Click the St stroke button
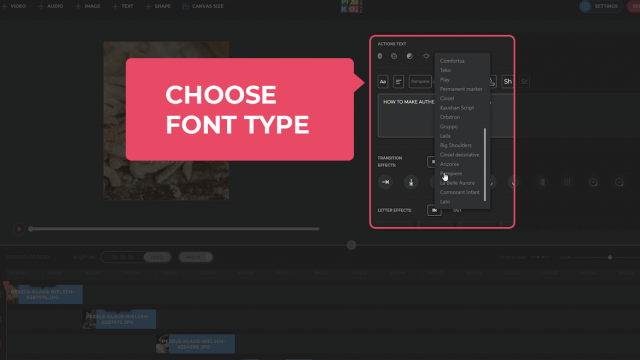Screen dimensions: 640x360 tap(524, 82)
